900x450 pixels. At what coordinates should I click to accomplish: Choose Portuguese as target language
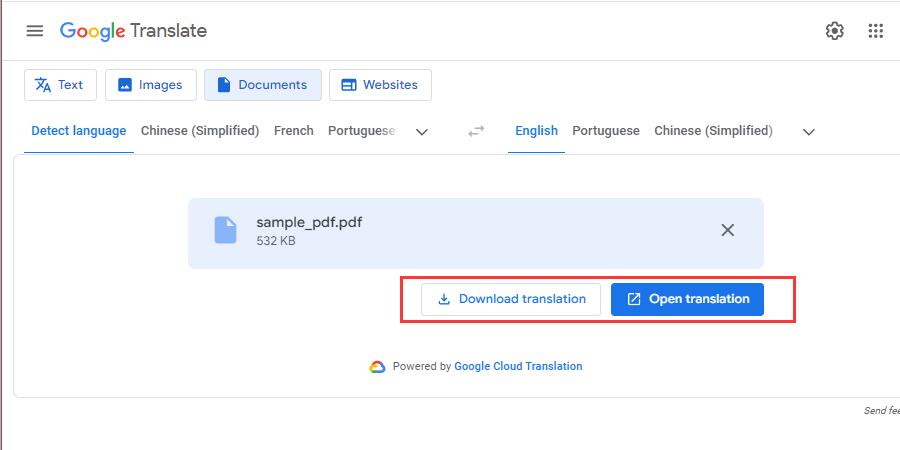tap(606, 131)
